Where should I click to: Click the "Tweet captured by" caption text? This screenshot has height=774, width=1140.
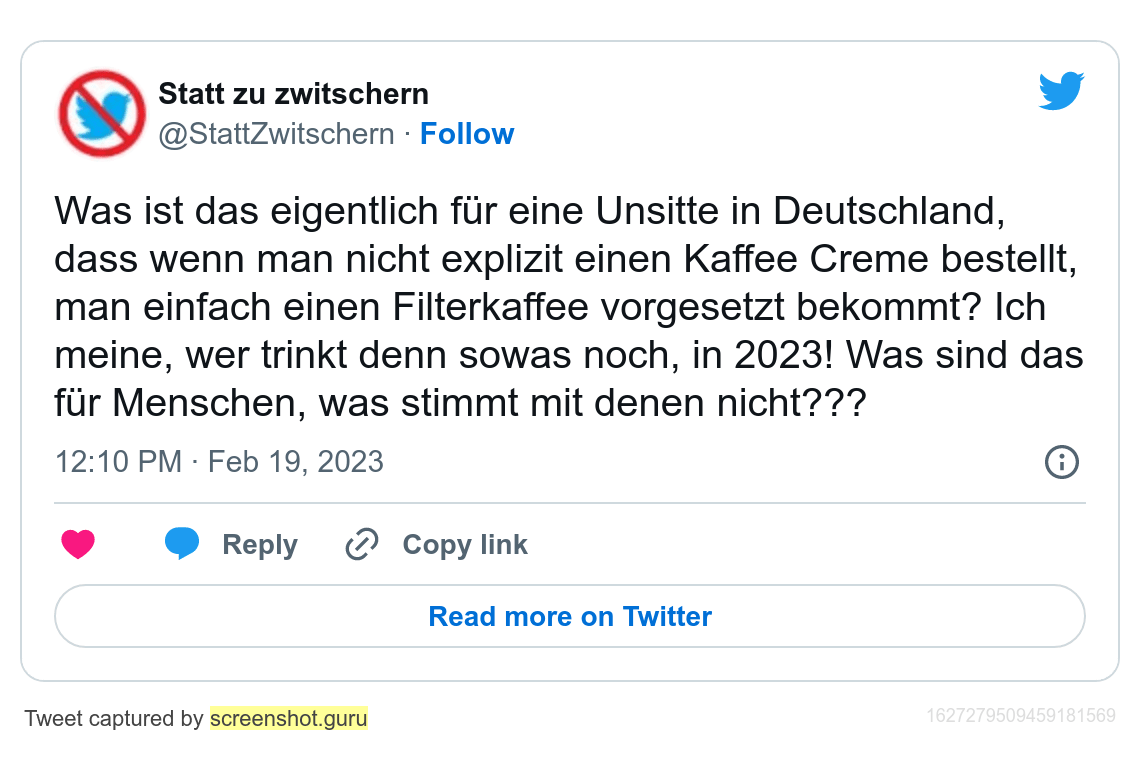[x=114, y=718]
